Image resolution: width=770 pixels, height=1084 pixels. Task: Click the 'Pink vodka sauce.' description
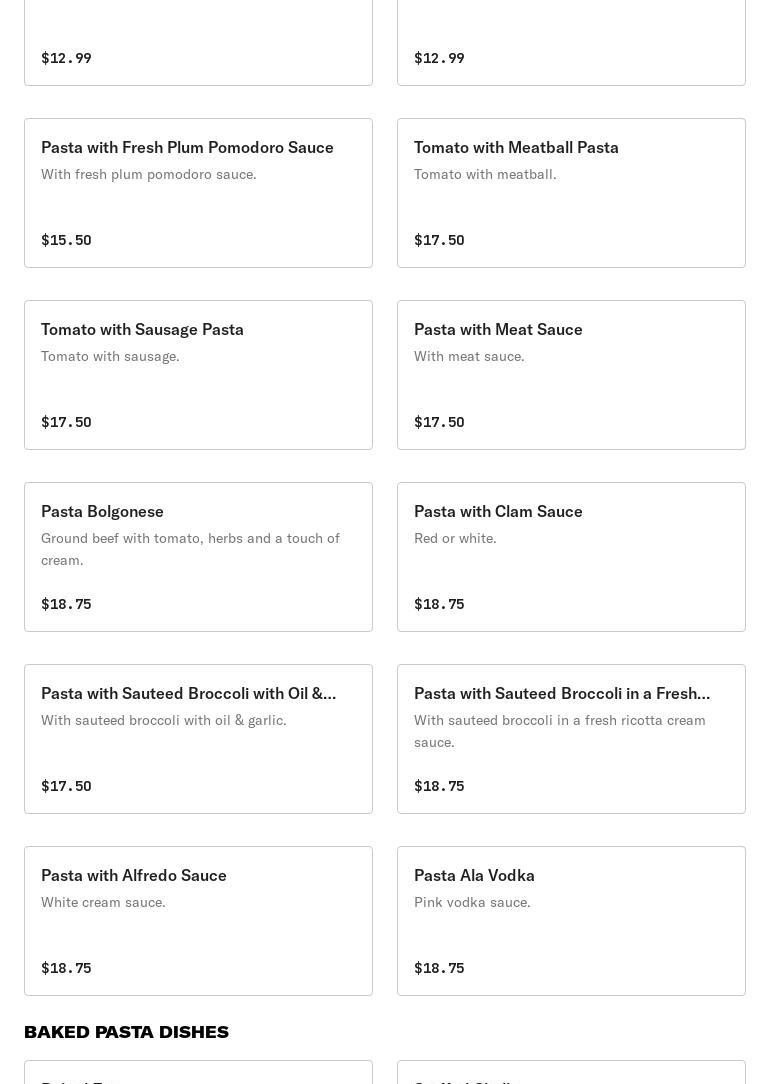(472, 902)
